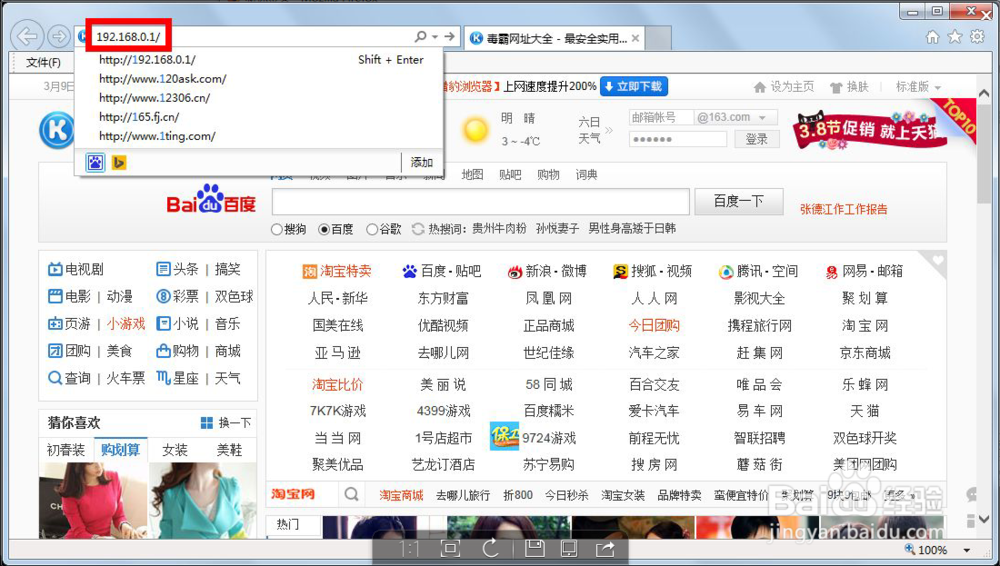Click the 换一下 grid icon
Screen dimensions: 1000x566
click(x=207, y=423)
